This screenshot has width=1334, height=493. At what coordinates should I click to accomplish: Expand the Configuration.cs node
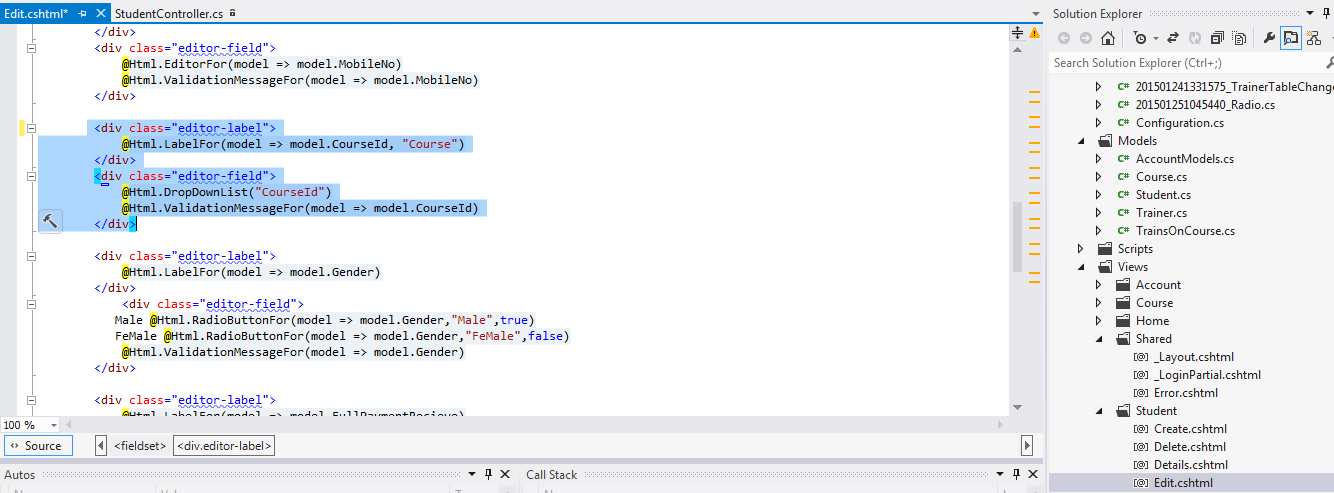coord(1098,123)
